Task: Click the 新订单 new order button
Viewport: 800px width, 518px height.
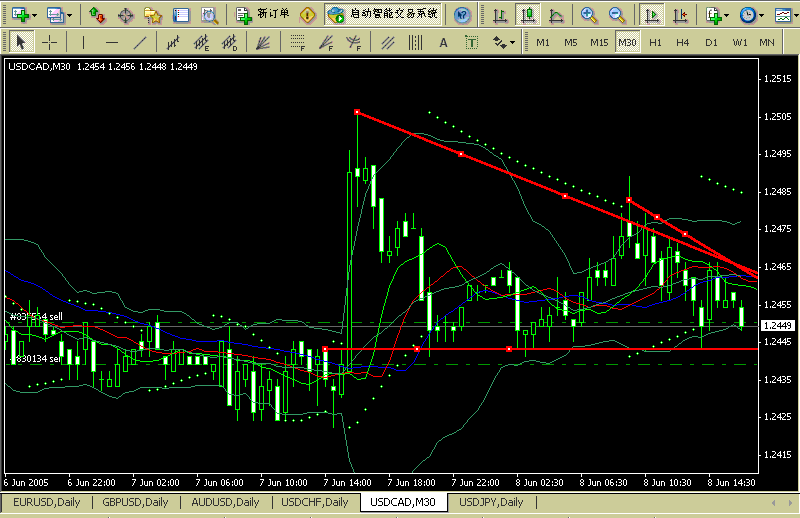Action: click(x=263, y=14)
